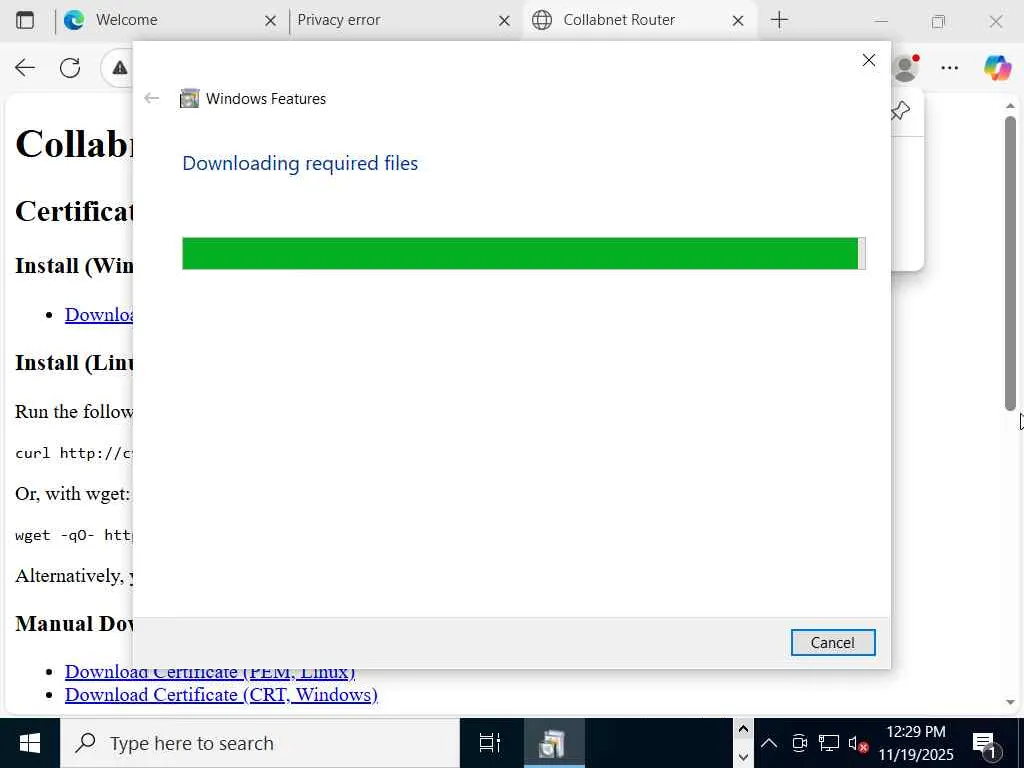Go back in Windows Features wizard
Screen dimensions: 1024x768
(x=152, y=99)
